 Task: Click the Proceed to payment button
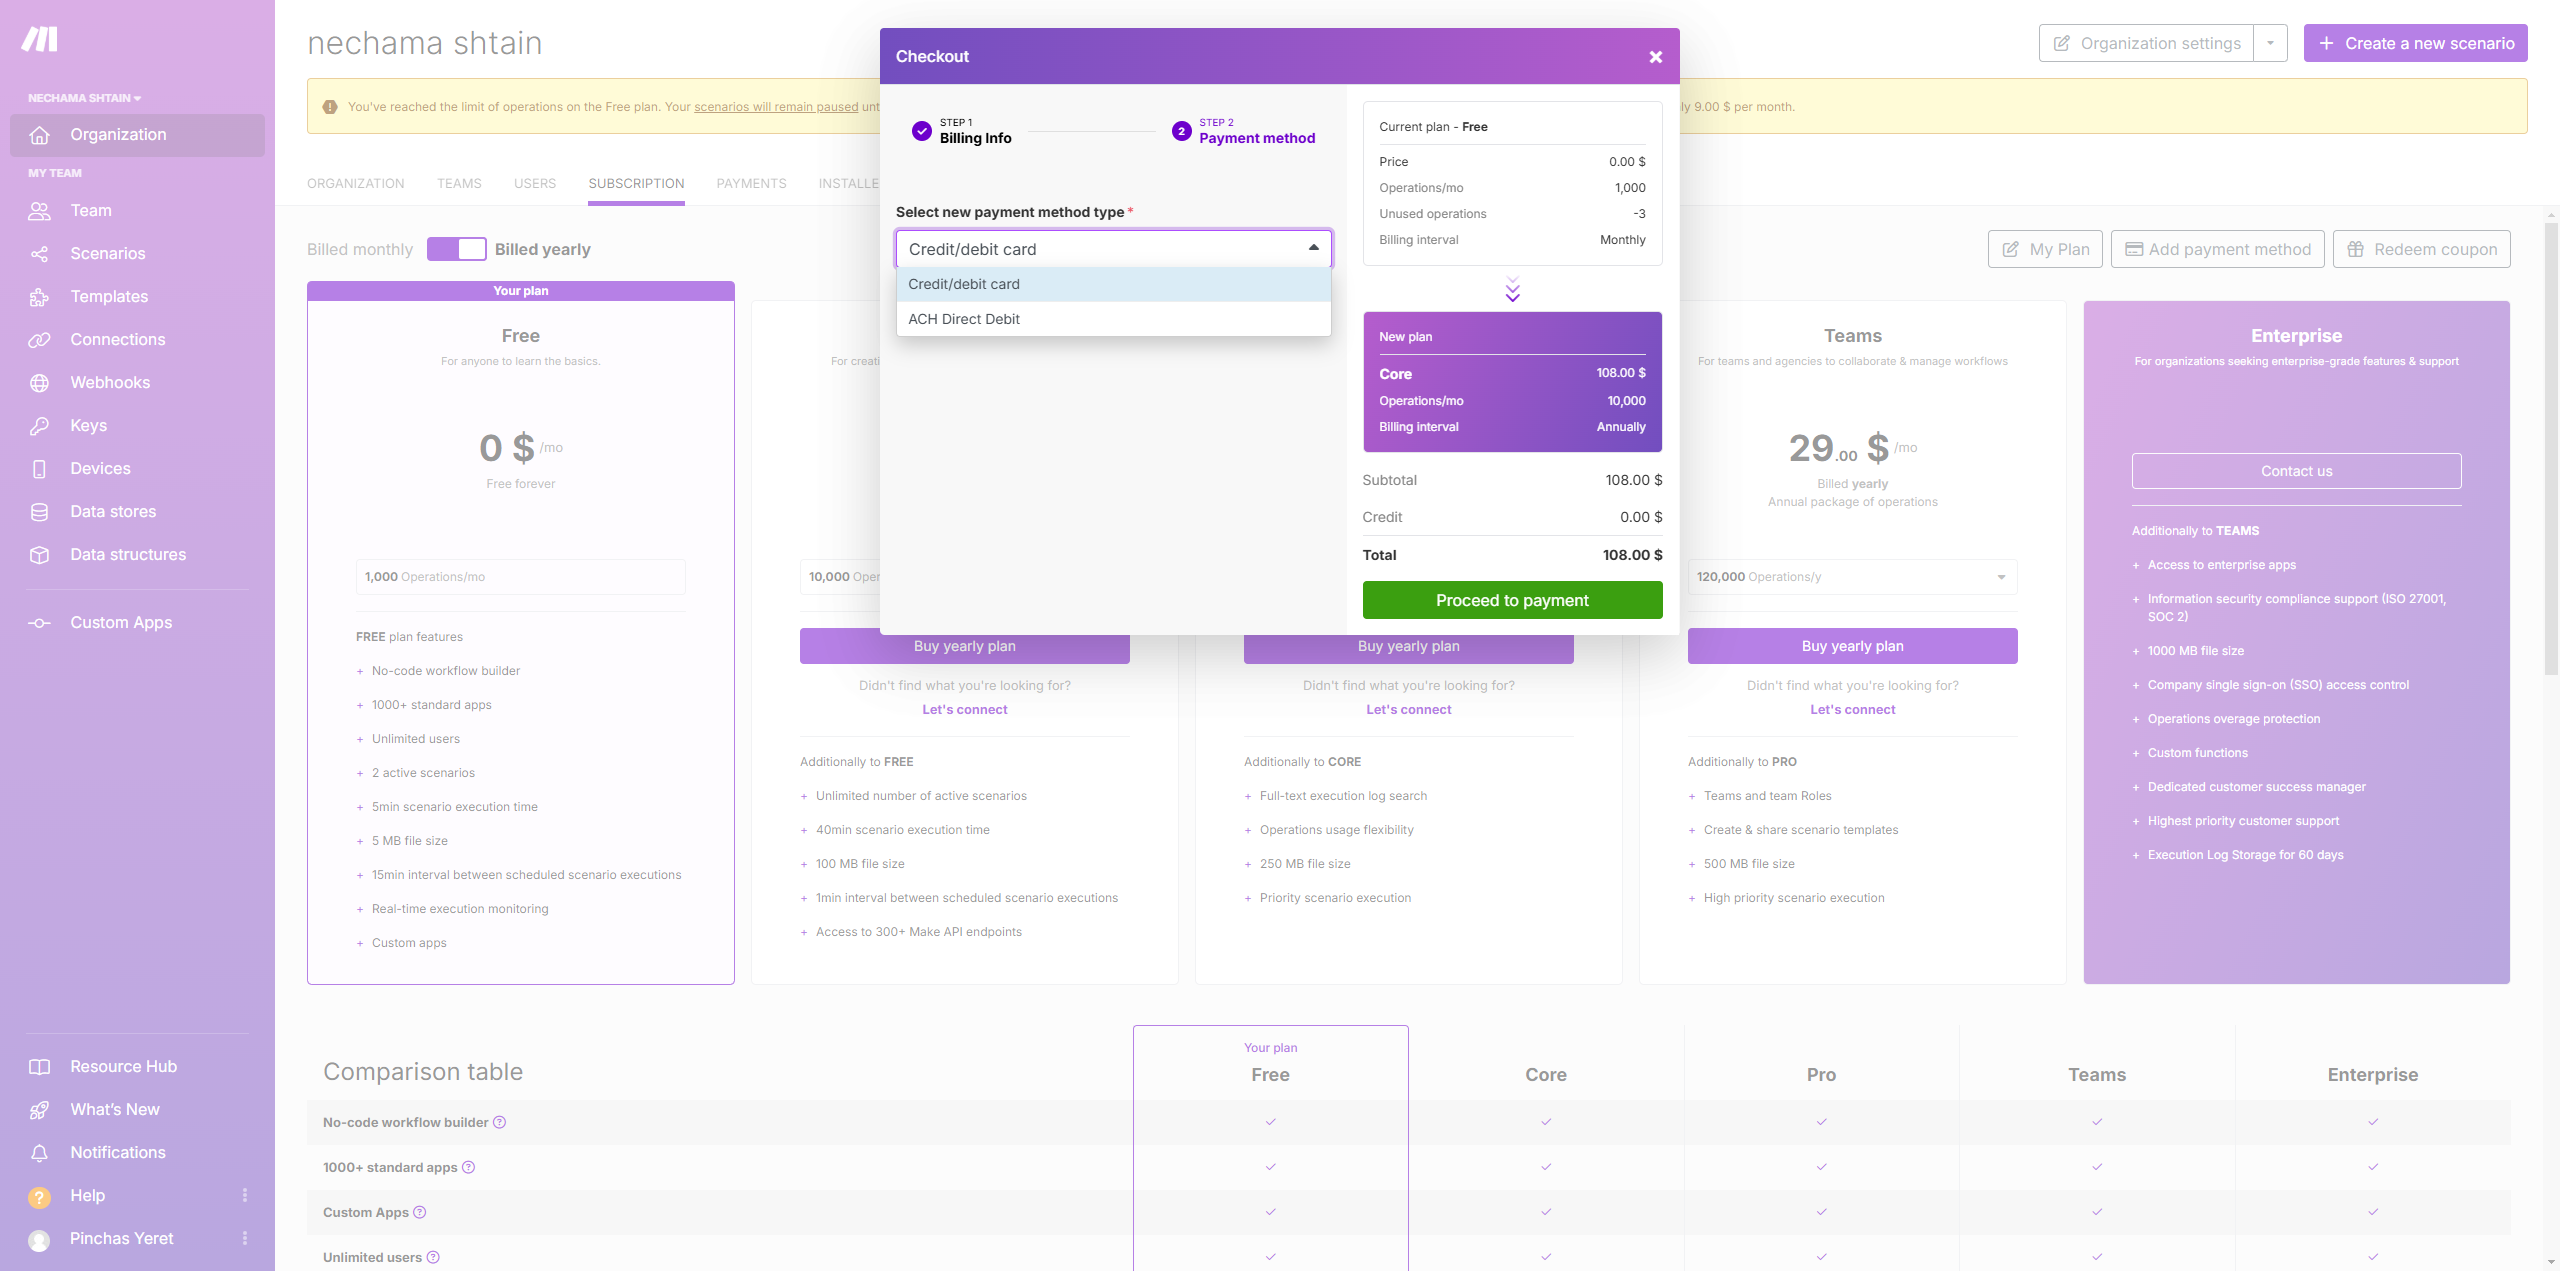tap(1511, 600)
